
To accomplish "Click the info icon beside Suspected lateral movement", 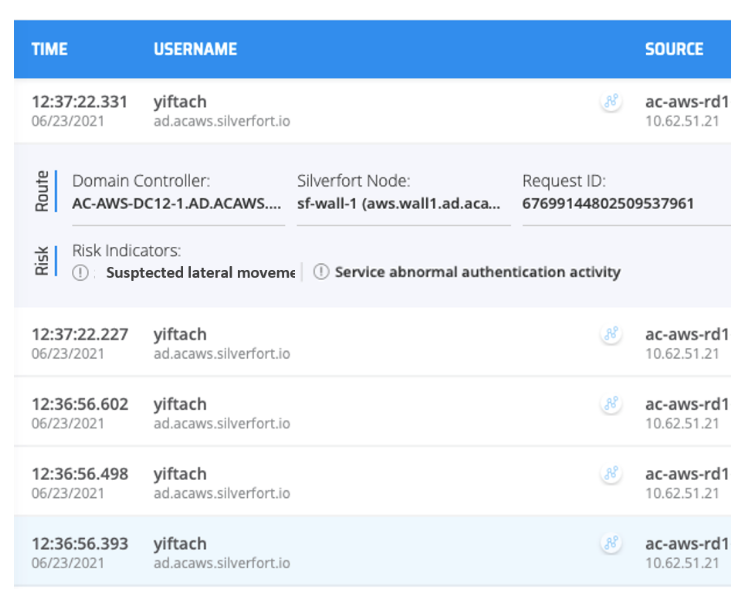I will tap(81, 272).
